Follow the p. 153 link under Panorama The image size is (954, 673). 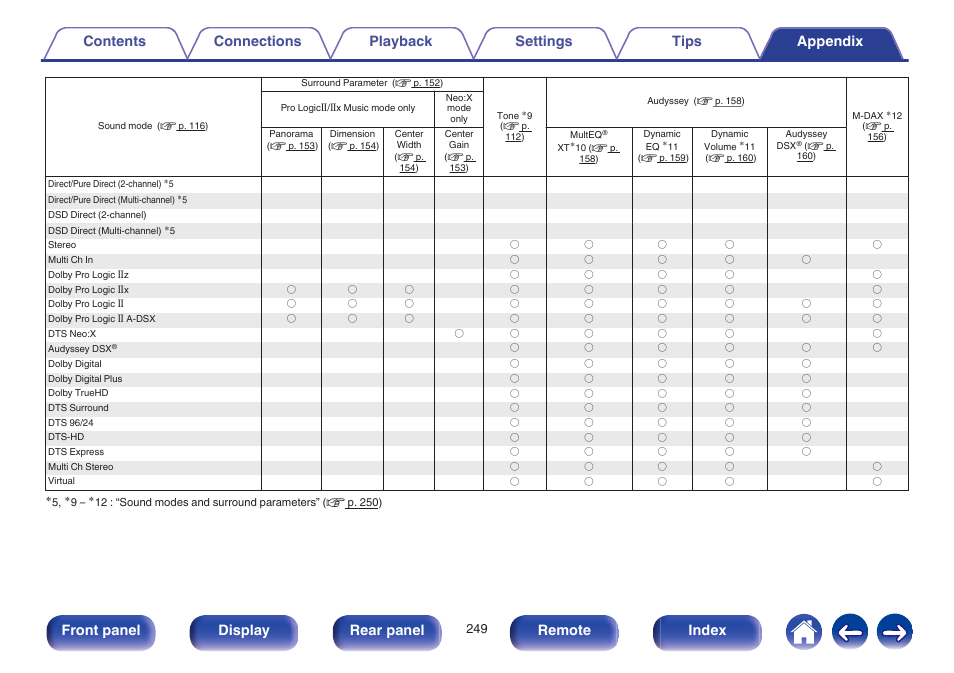pyautogui.click(x=302, y=146)
